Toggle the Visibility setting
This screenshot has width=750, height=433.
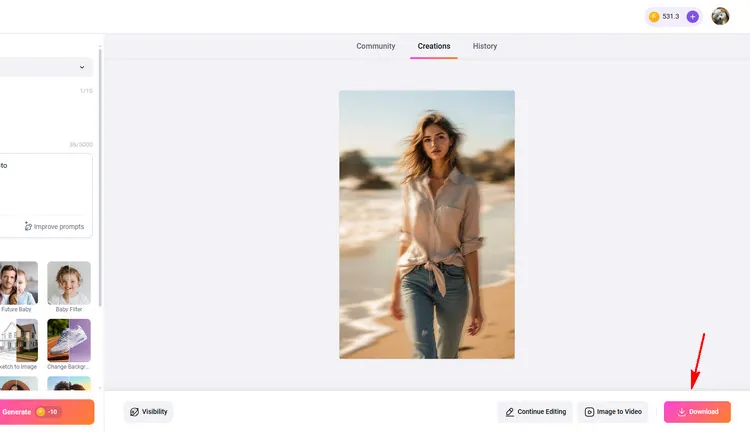(148, 411)
